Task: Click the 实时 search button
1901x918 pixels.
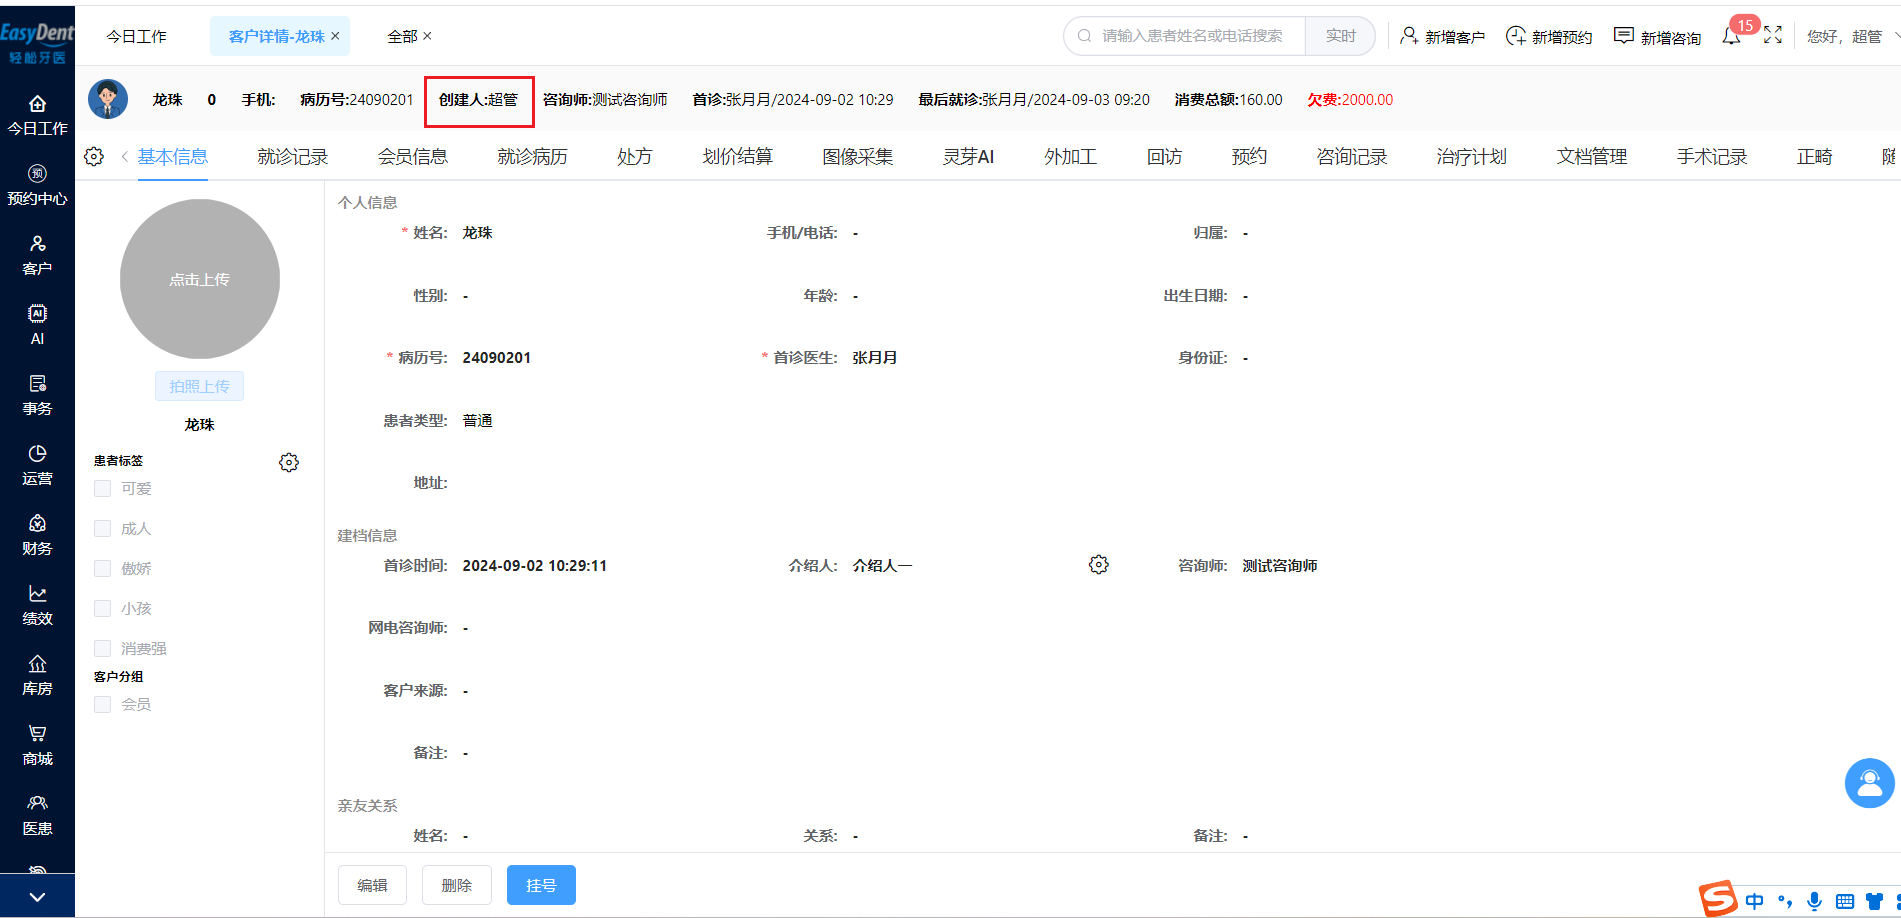Action: 1340,36
